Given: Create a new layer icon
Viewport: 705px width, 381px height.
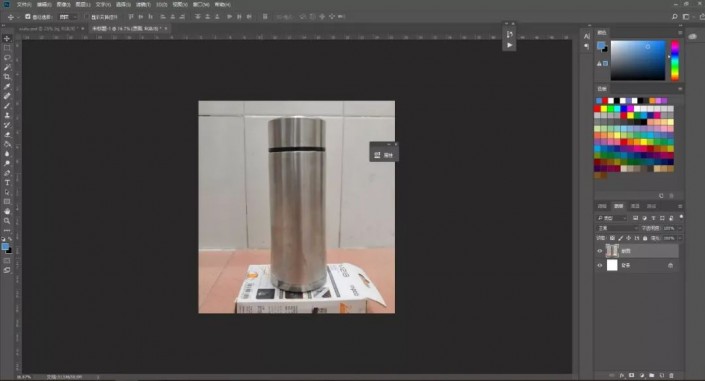Looking at the screenshot, I should point(661,375).
